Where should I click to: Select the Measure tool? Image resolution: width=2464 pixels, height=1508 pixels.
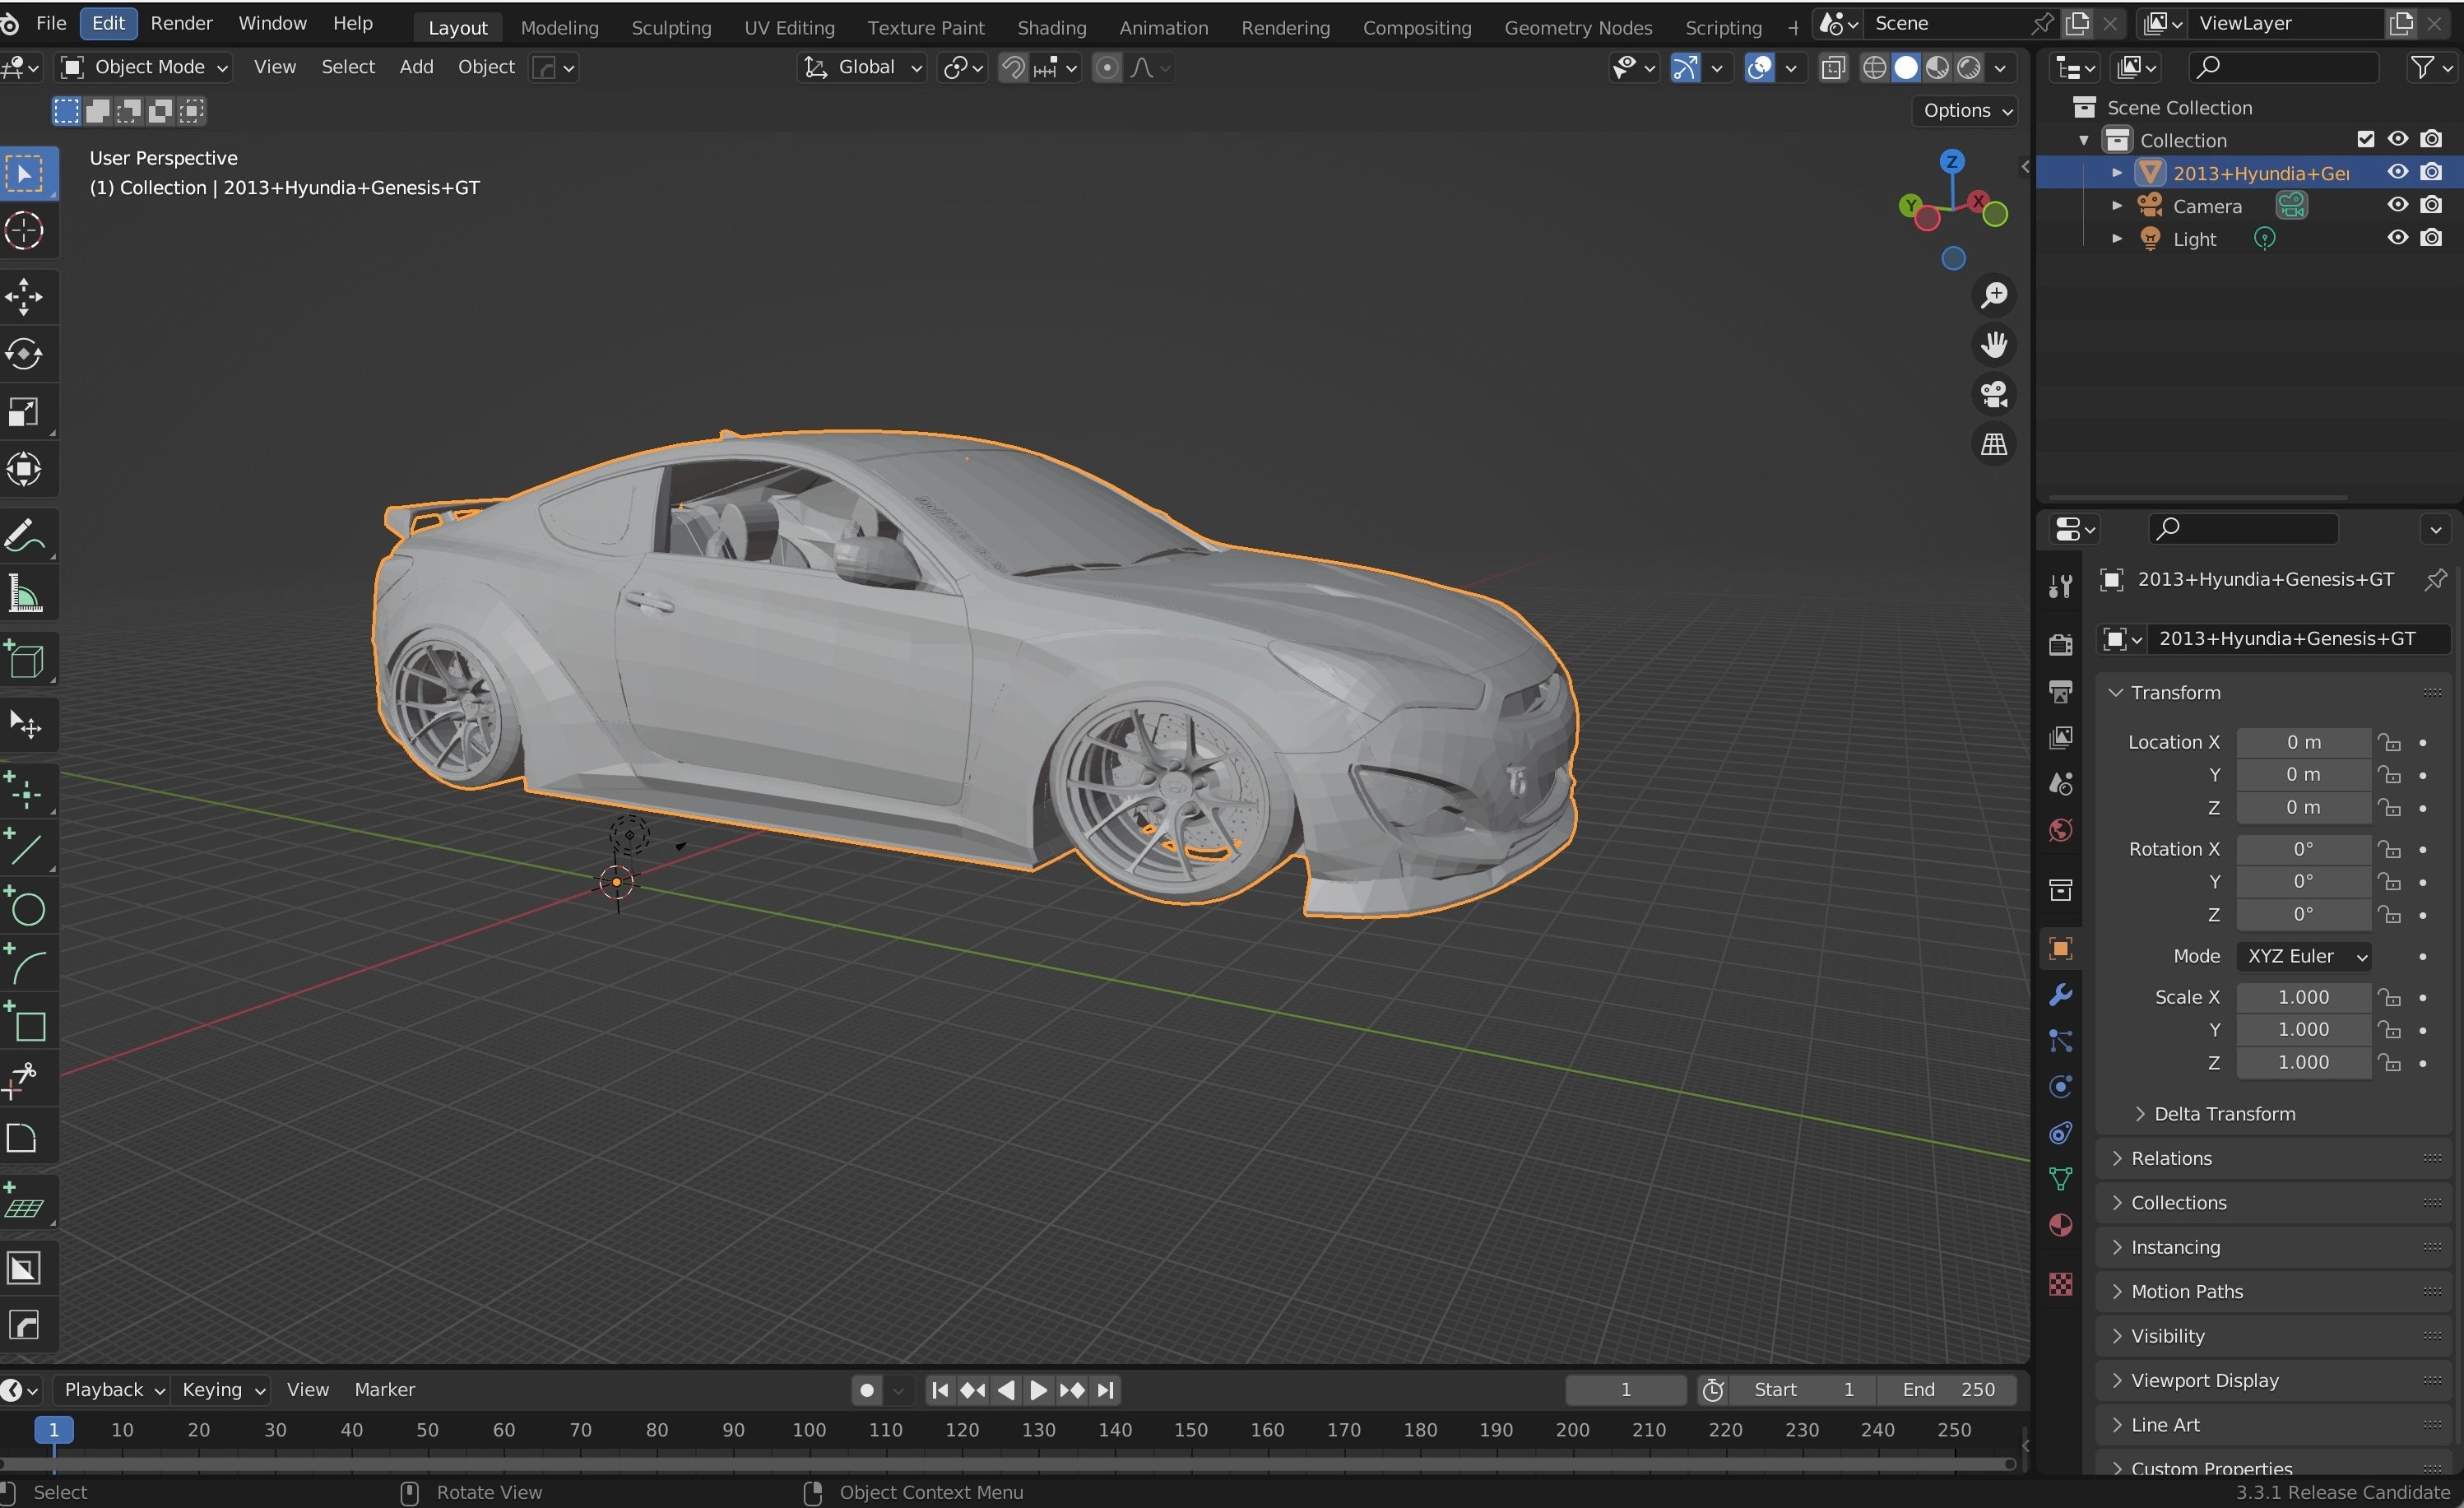pyautogui.click(x=25, y=593)
